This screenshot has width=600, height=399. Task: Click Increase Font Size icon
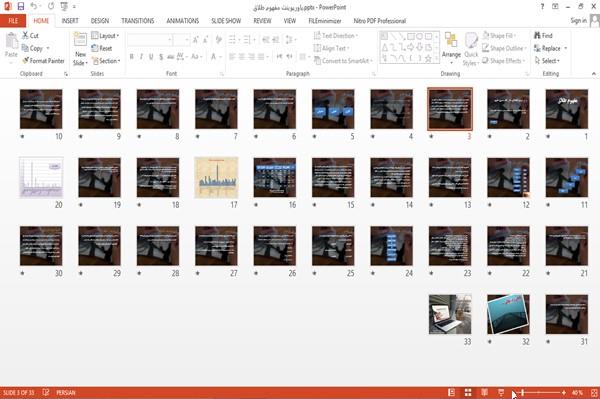(196, 40)
